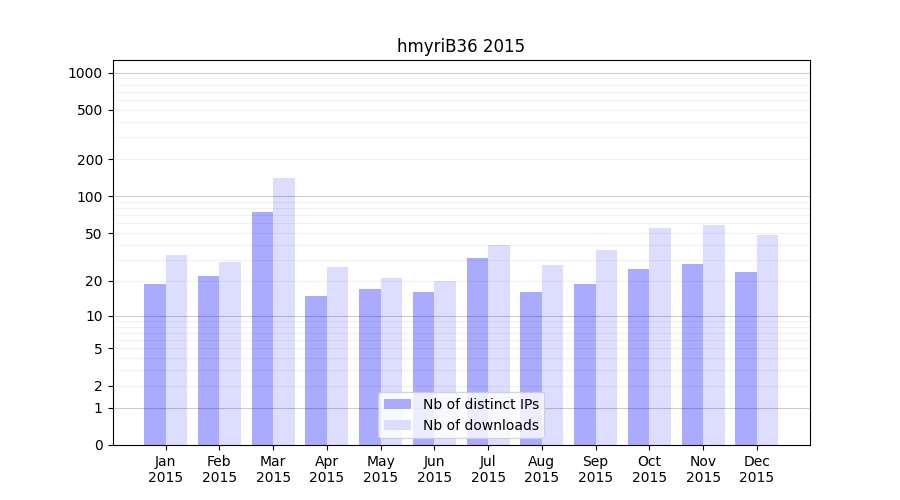
Task: Click the 100 y-axis tick label
Action: coord(89,197)
